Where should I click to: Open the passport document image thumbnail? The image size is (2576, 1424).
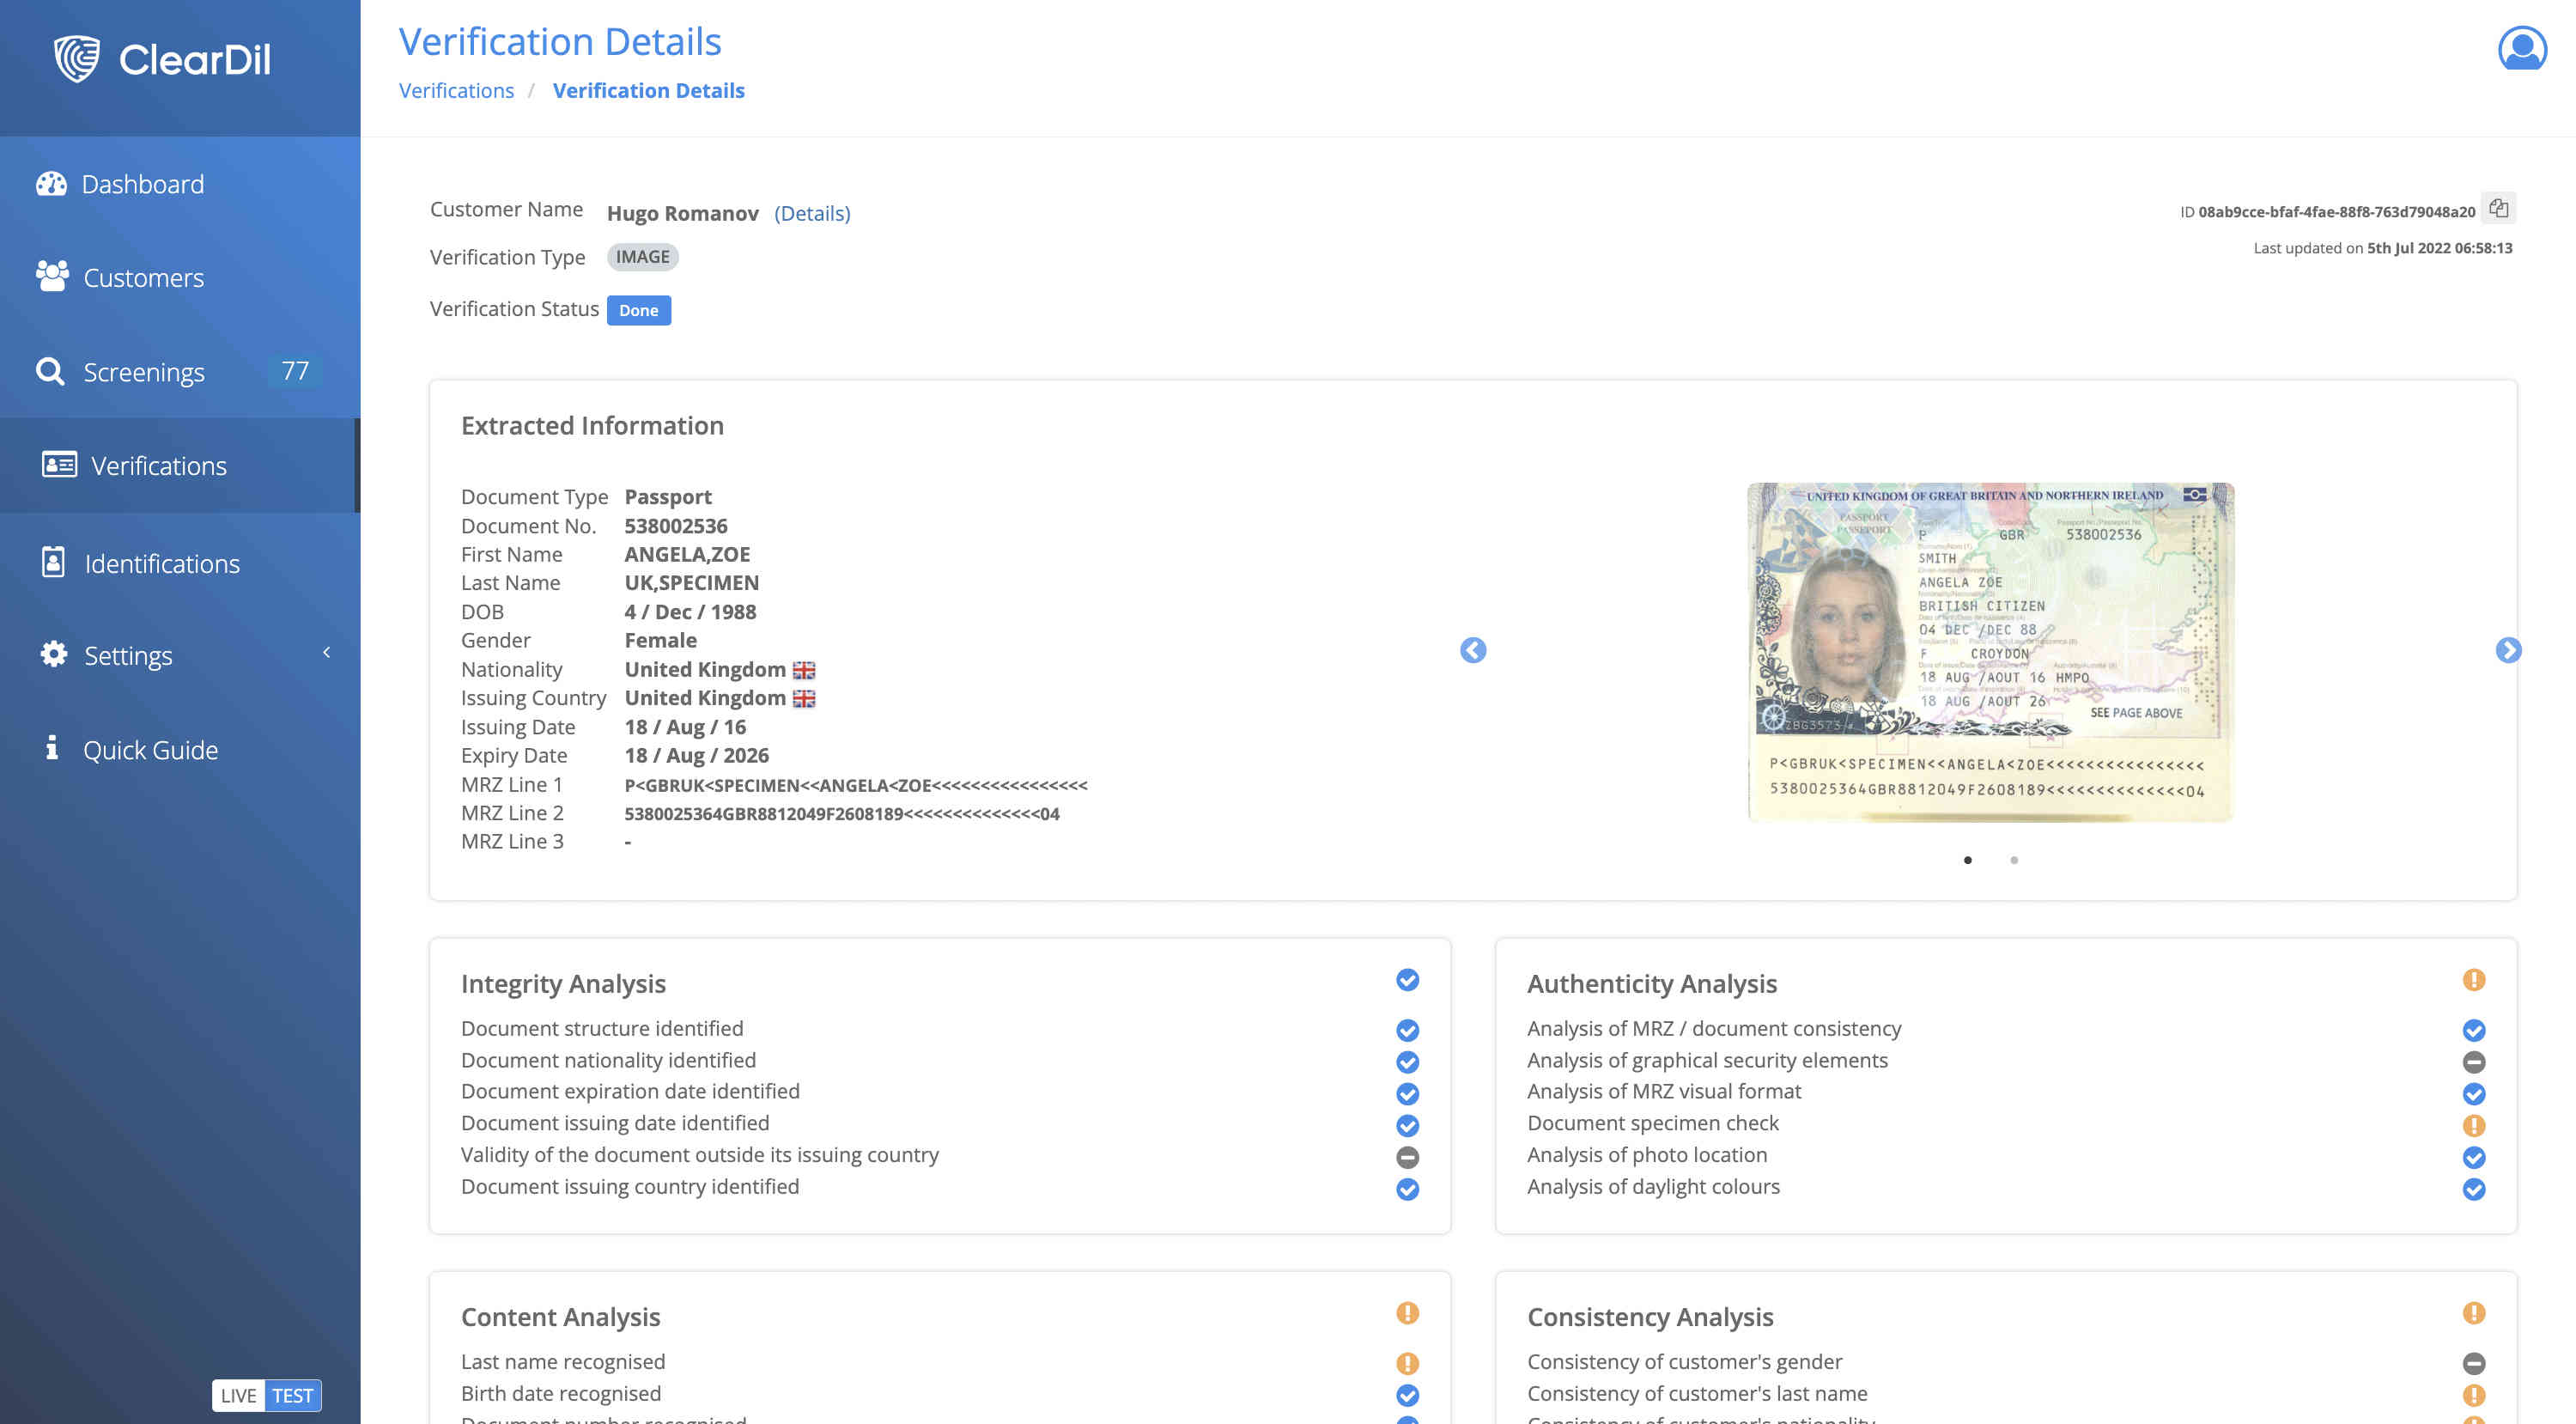point(1990,652)
